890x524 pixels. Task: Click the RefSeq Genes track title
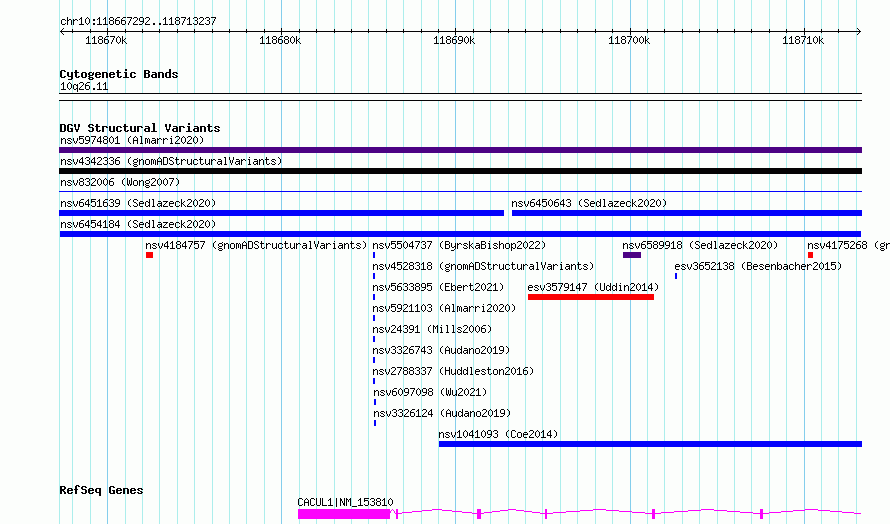(101, 490)
